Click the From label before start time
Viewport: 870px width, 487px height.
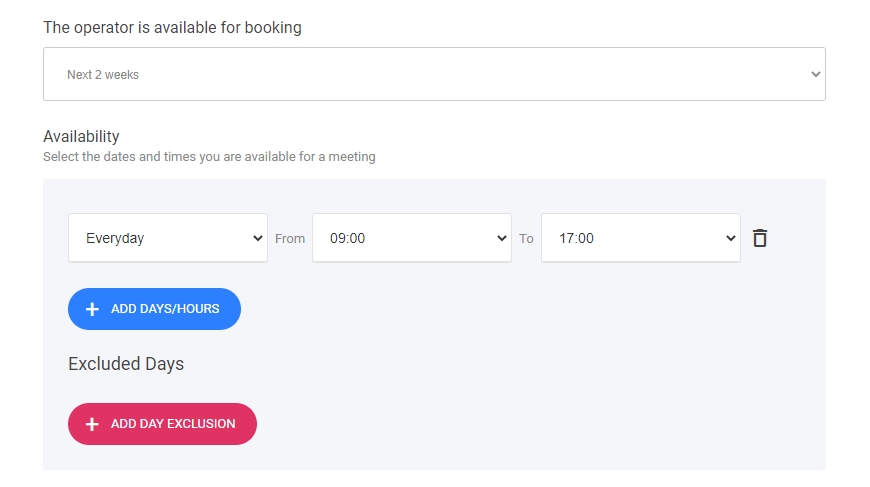pos(290,239)
